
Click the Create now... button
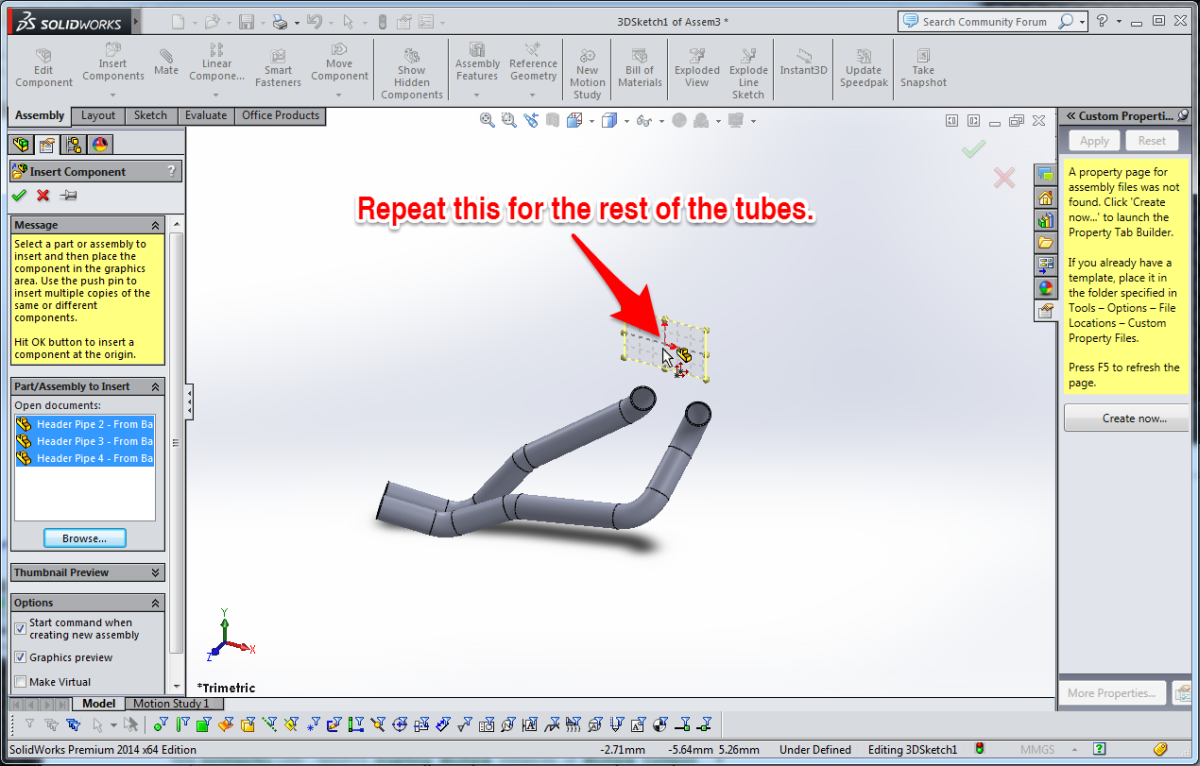pos(1125,418)
